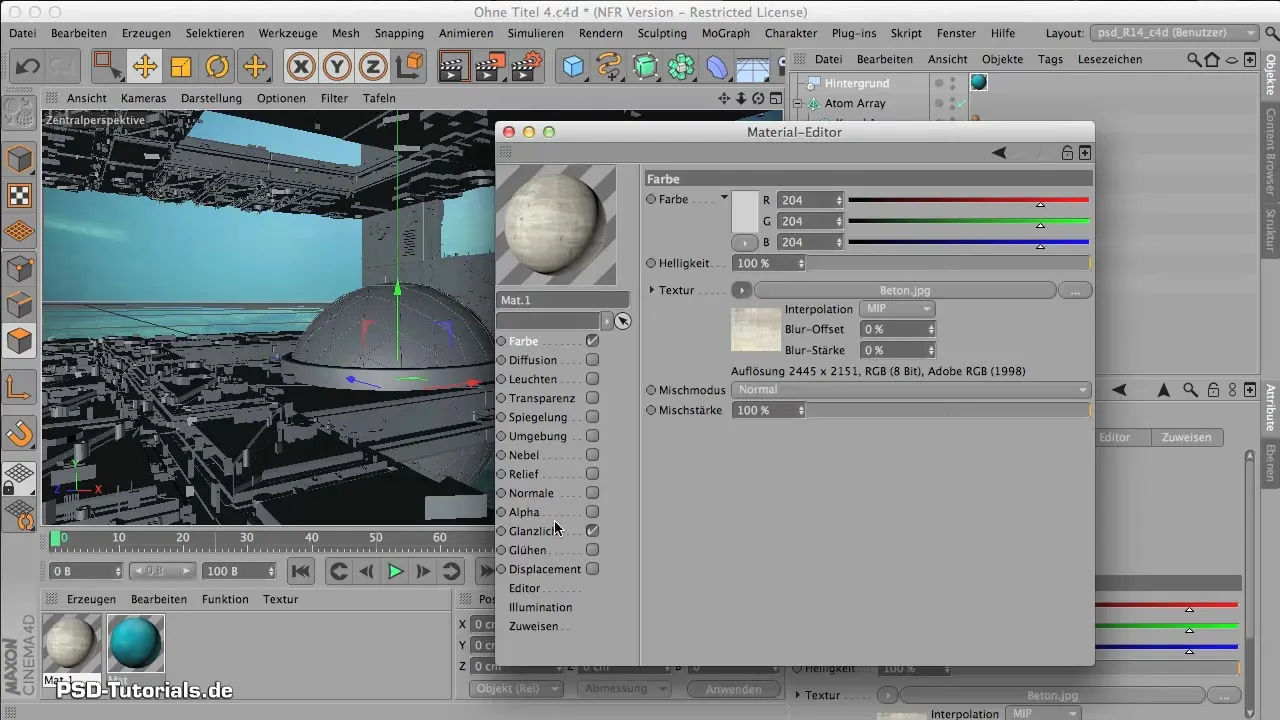Expand Atom Array tree item
The height and width of the screenshot is (720, 1280).
click(x=798, y=103)
